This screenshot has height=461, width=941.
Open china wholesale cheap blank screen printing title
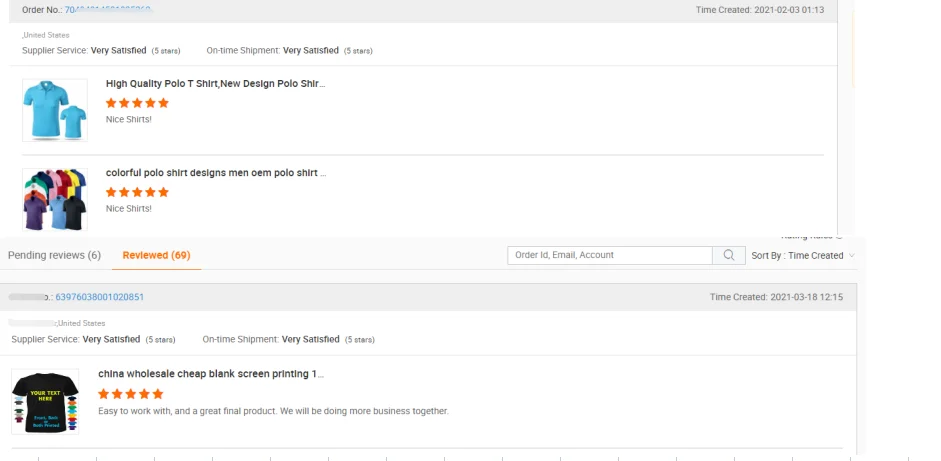click(210, 374)
